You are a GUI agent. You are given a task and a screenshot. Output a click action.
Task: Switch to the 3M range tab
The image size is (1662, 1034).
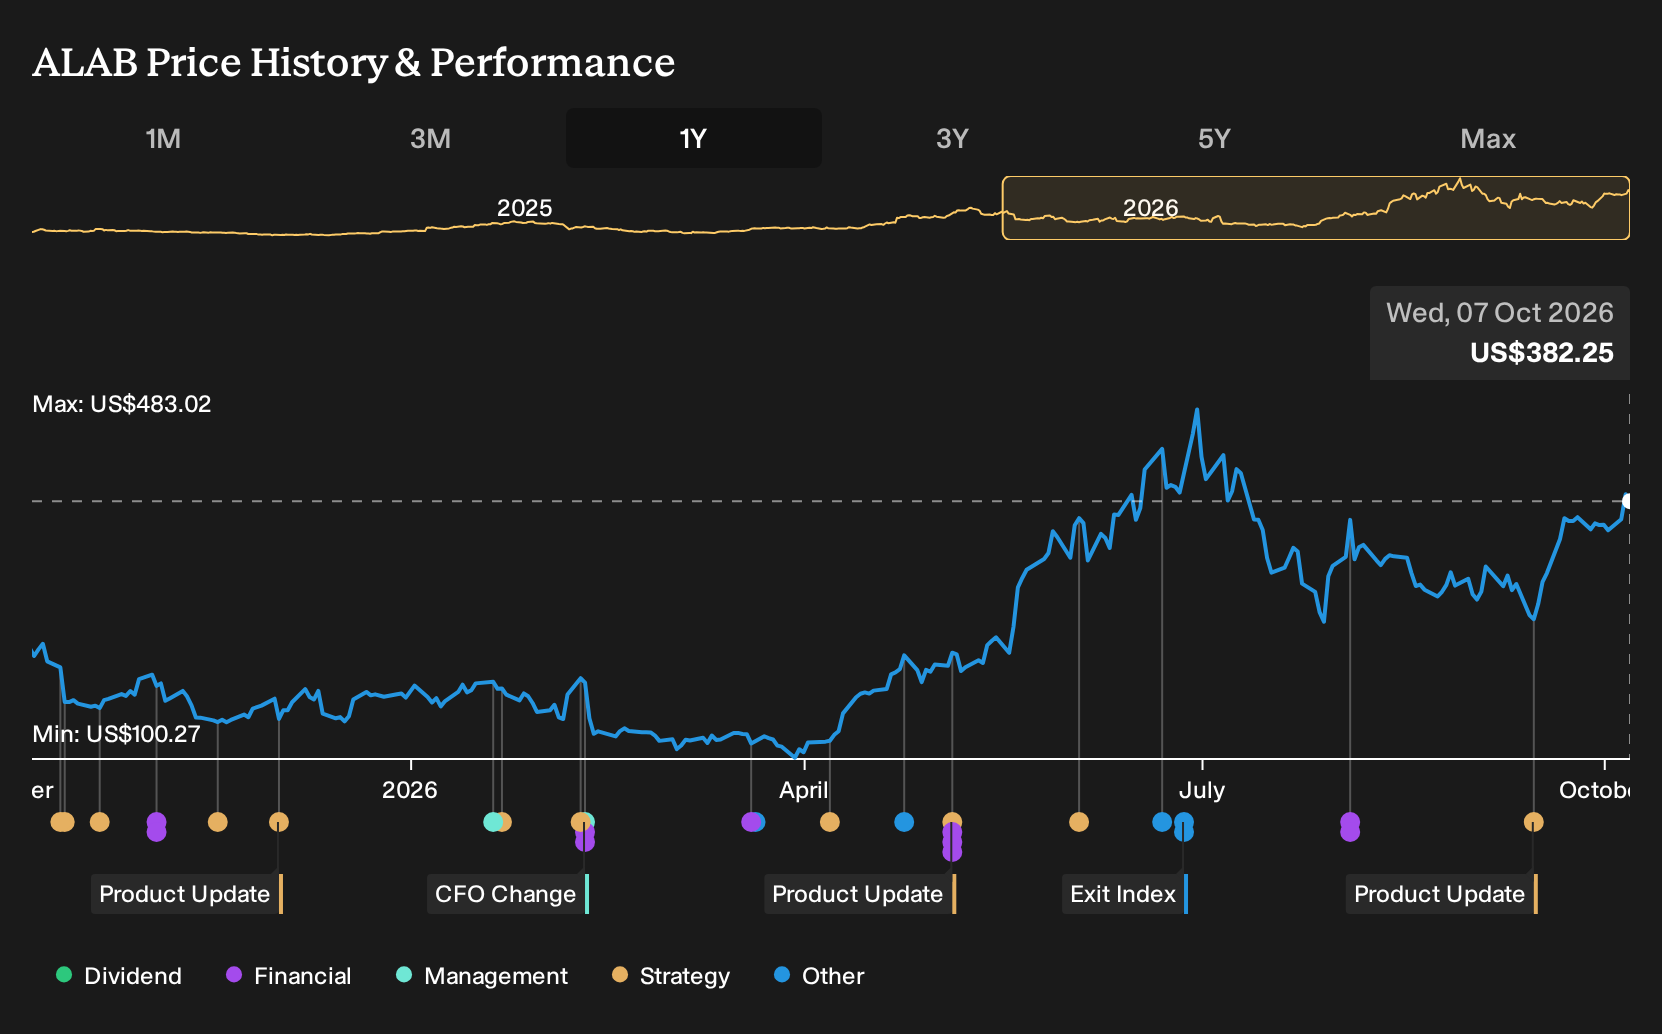coord(430,138)
